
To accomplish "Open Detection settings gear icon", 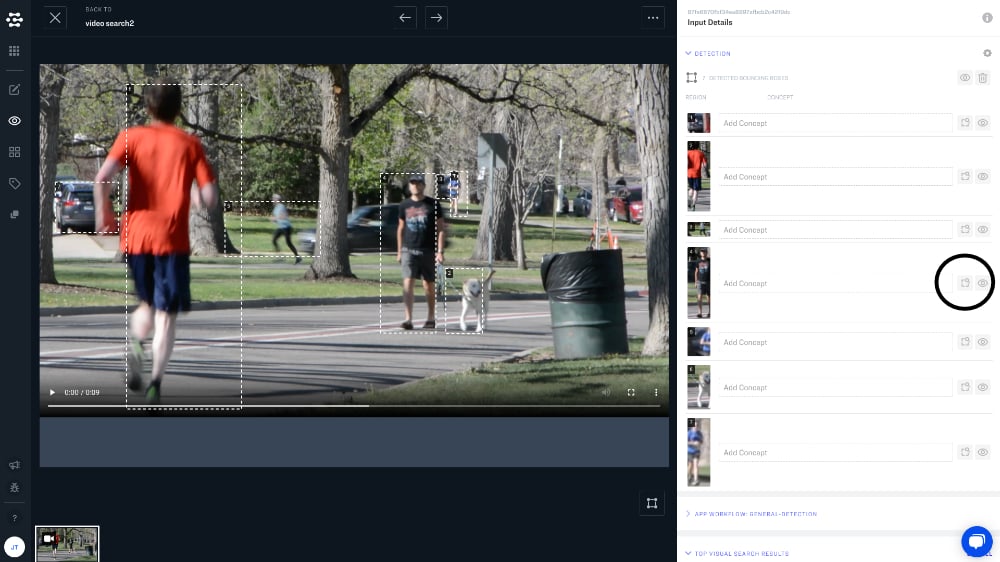I will click(987, 53).
